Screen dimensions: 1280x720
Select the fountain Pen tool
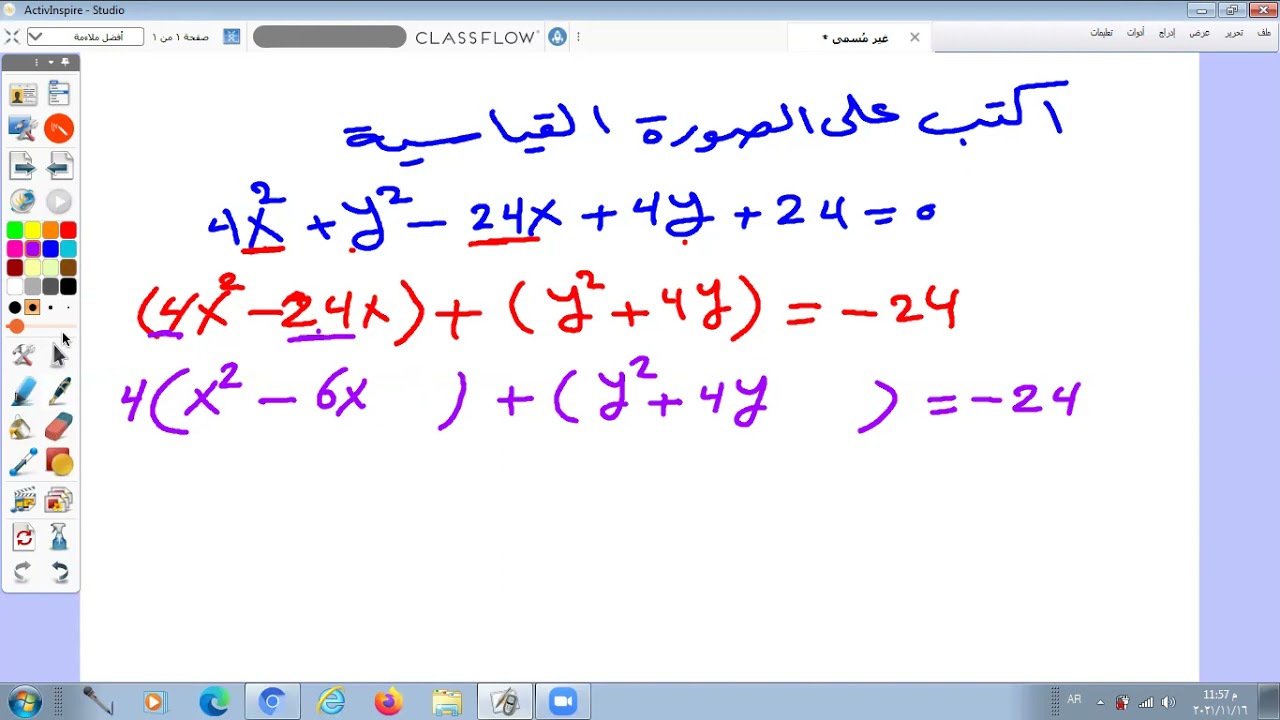59,391
